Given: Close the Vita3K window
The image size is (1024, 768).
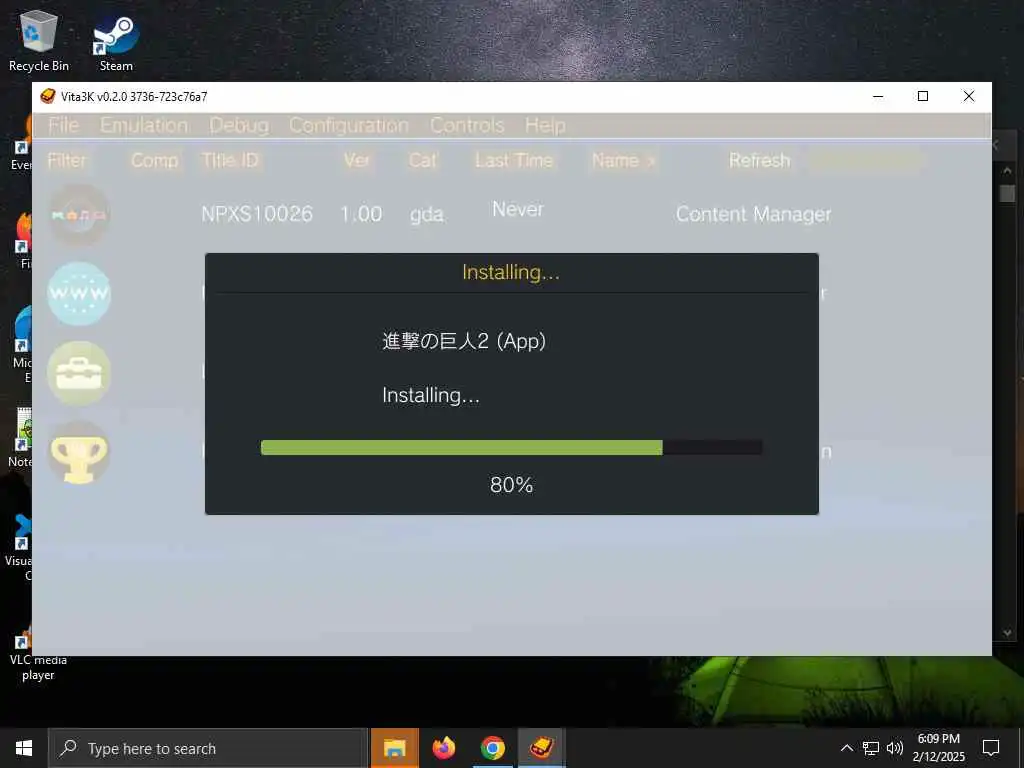Looking at the screenshot, I should pyautogui.click(x=969, y=97).
